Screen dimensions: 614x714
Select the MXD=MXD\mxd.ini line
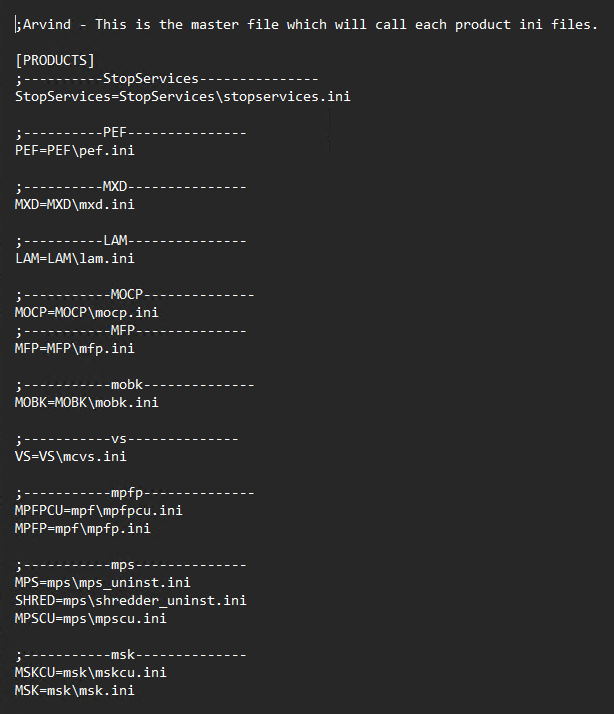click(74, 204)
